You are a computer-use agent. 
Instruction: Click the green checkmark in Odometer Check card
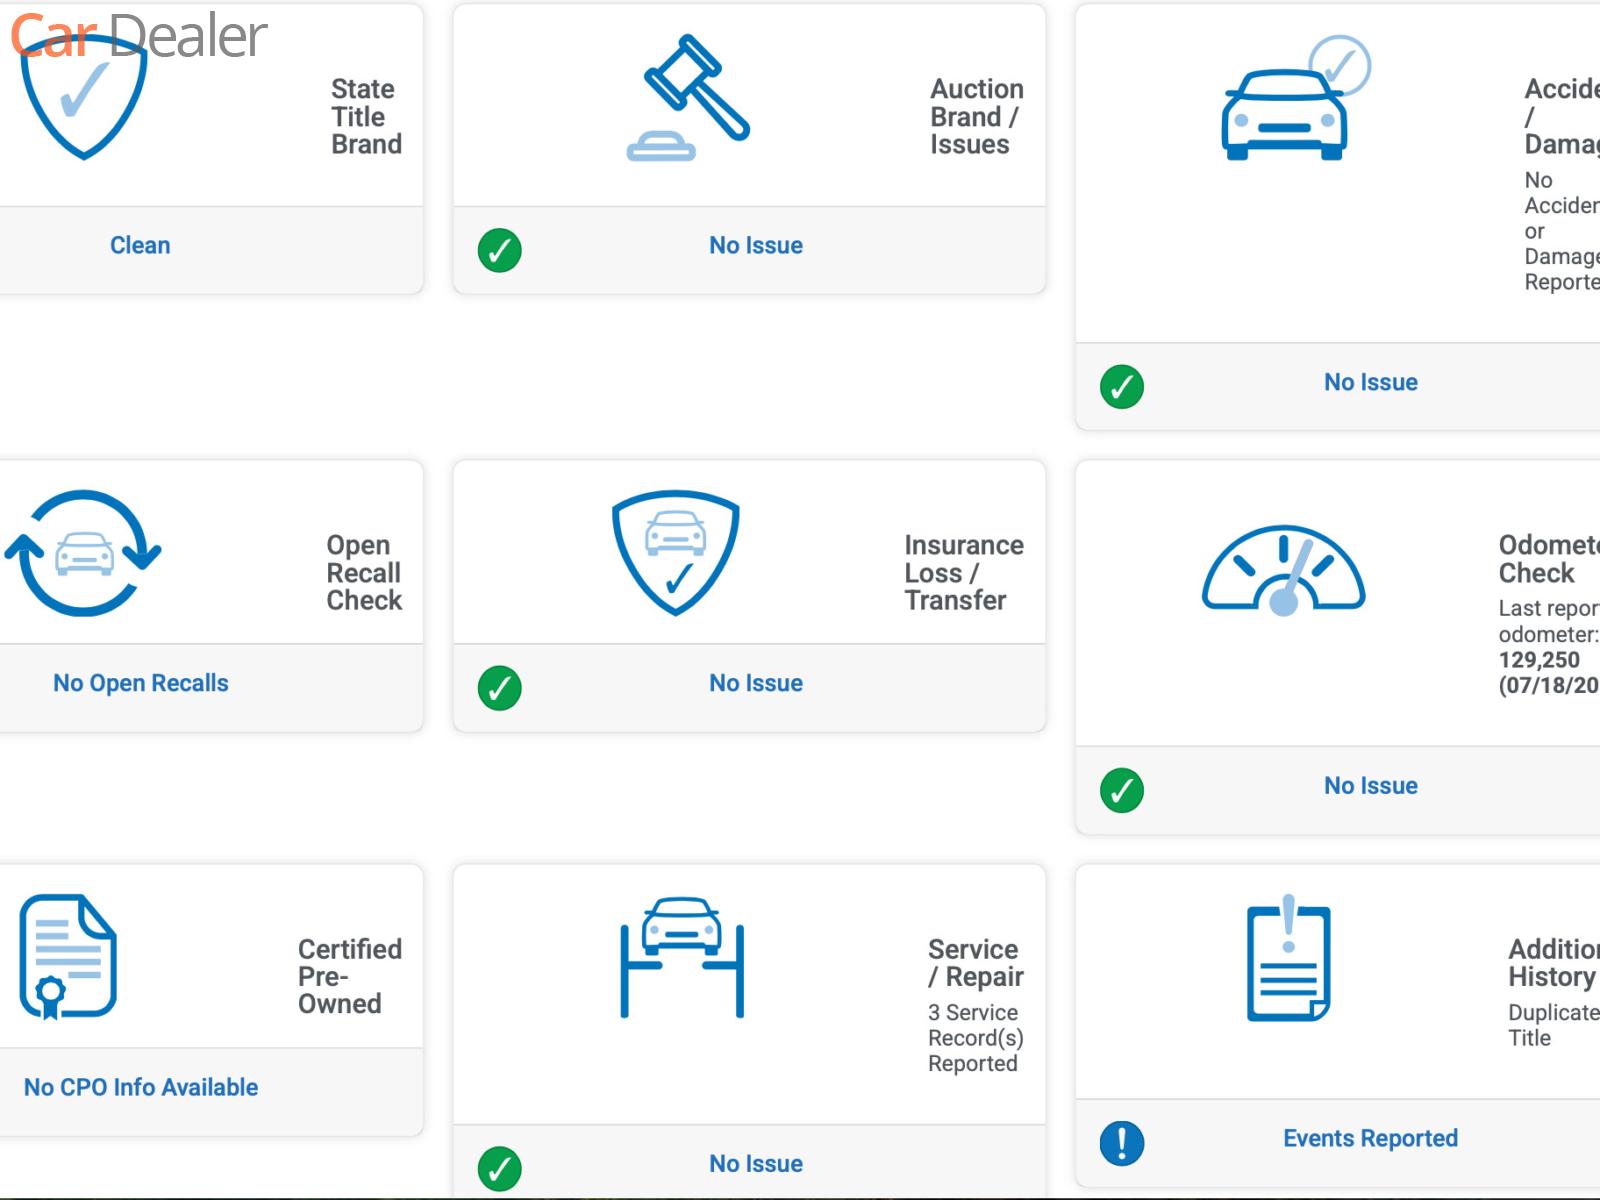(1121, 790)
